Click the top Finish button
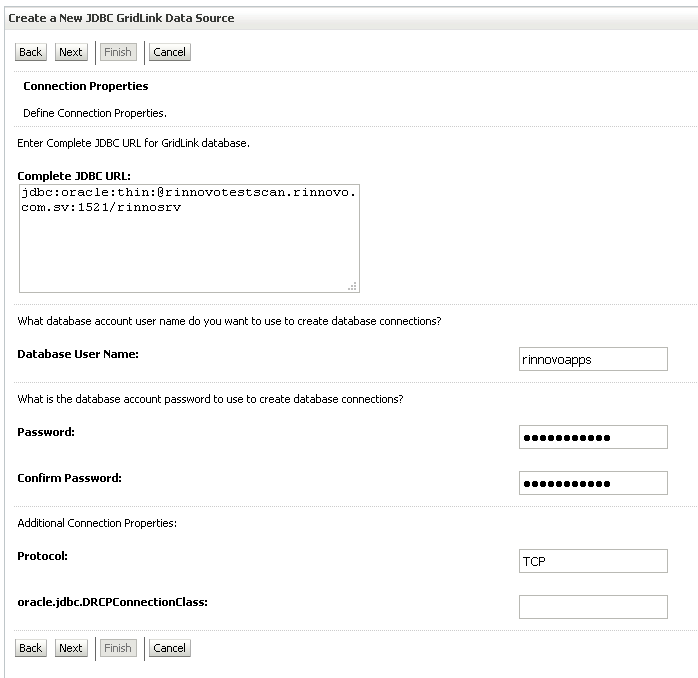698x678 pixels. coord(118,52)
